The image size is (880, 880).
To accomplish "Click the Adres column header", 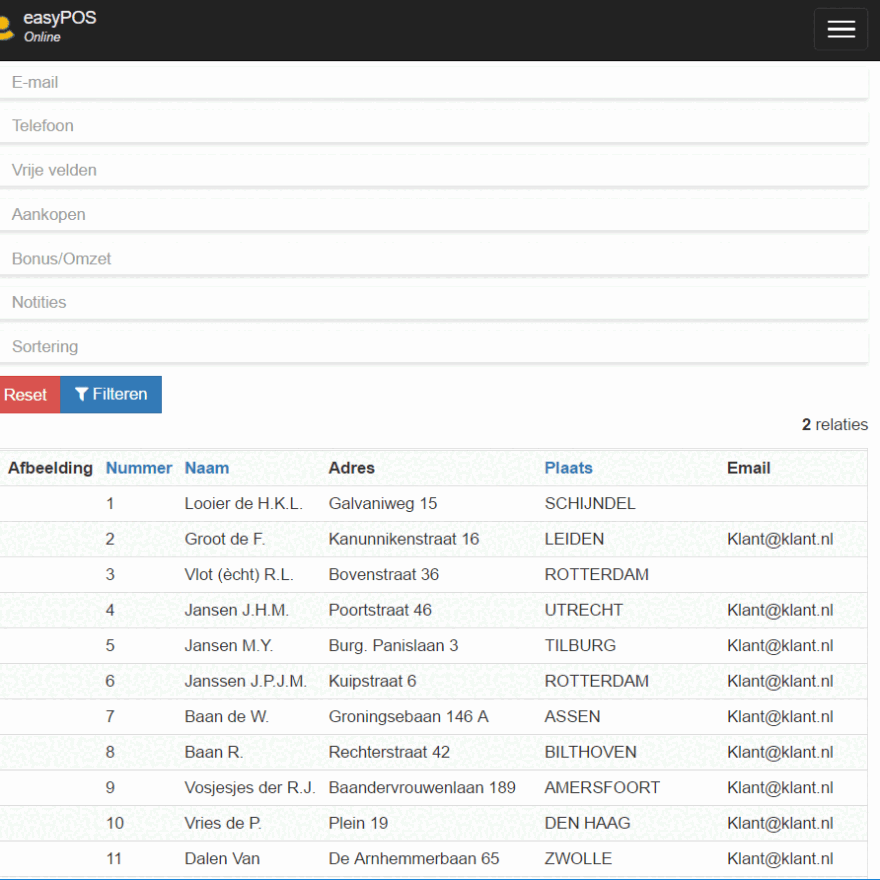I will [351, 468].
